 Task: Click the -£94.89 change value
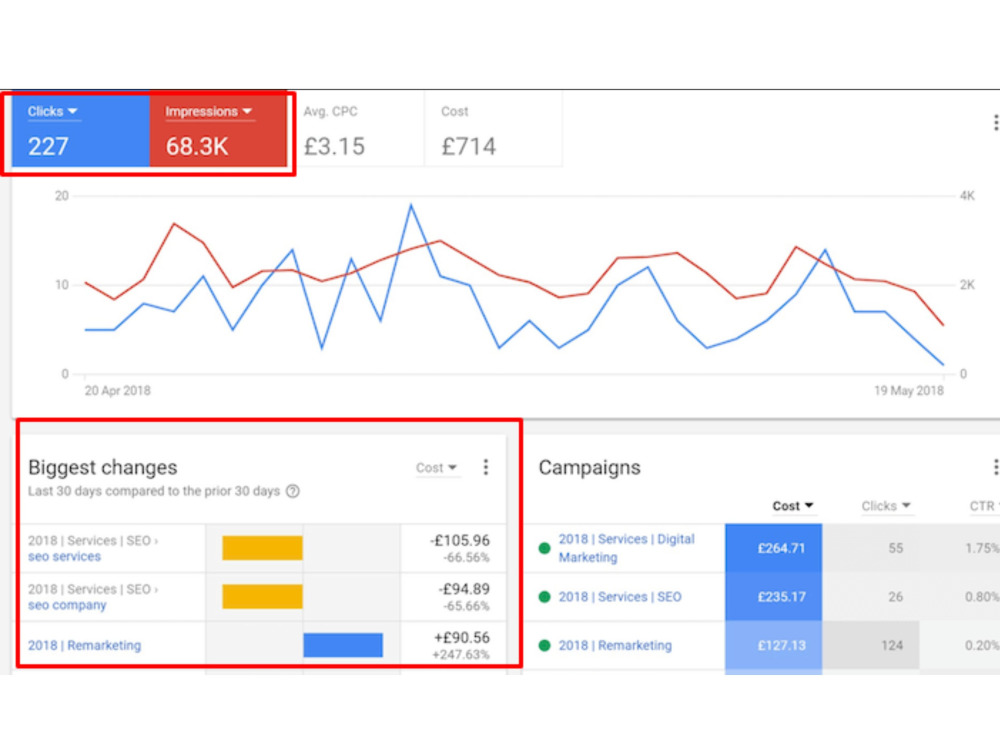tap(464, 589)
